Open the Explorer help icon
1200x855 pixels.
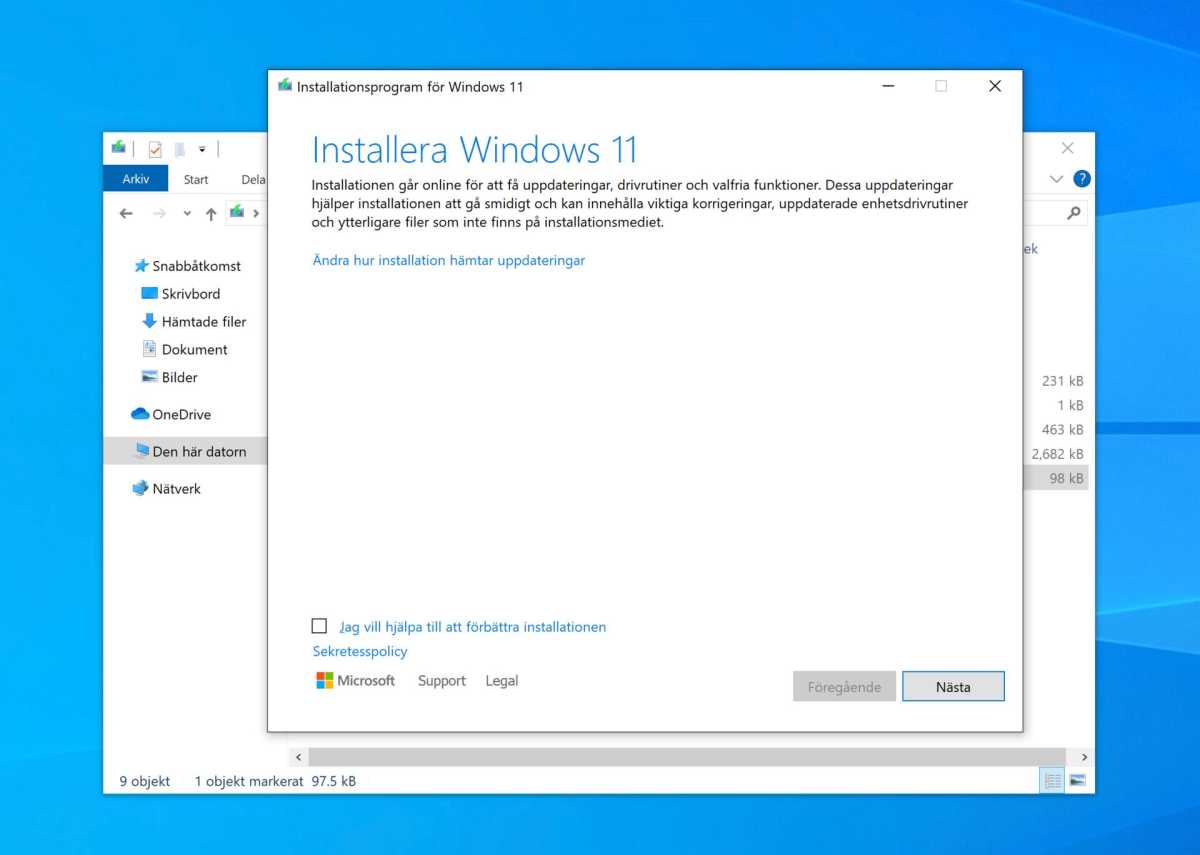tap(1081, 179)
